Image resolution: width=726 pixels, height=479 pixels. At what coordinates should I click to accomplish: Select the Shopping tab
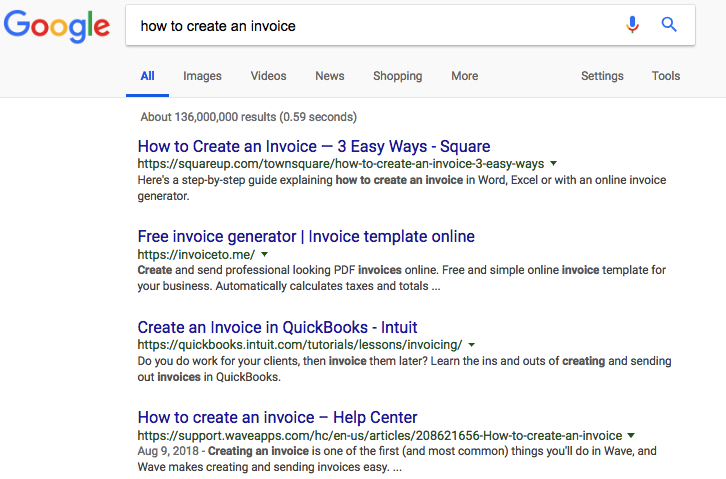click(x=398, y=76)
